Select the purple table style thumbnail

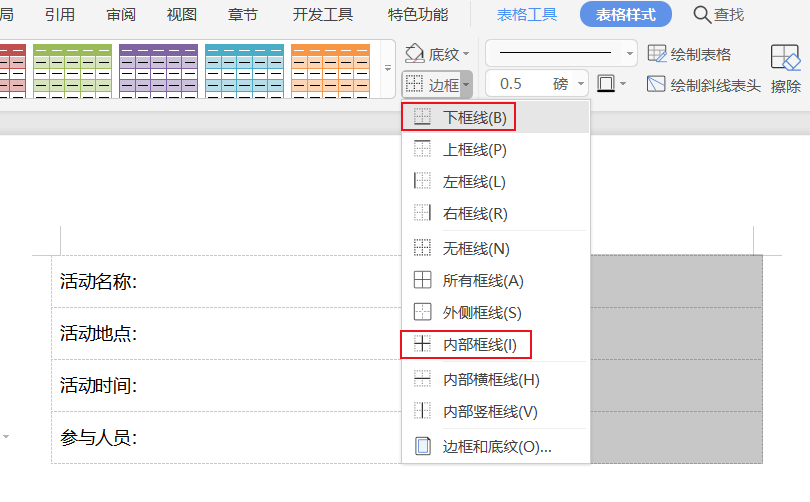[159, 71]
